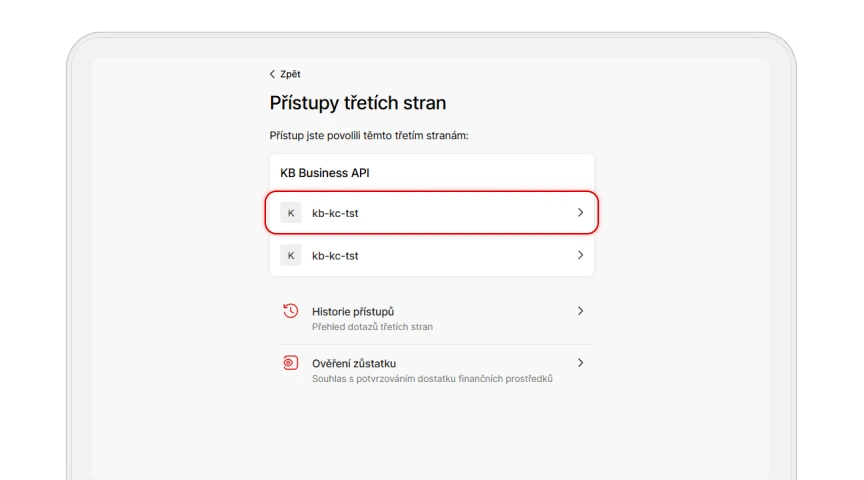Screen dimensions: 864x480
Task: Click the back chevron icon beside Zpět
Action: click(x=272, y=74)
